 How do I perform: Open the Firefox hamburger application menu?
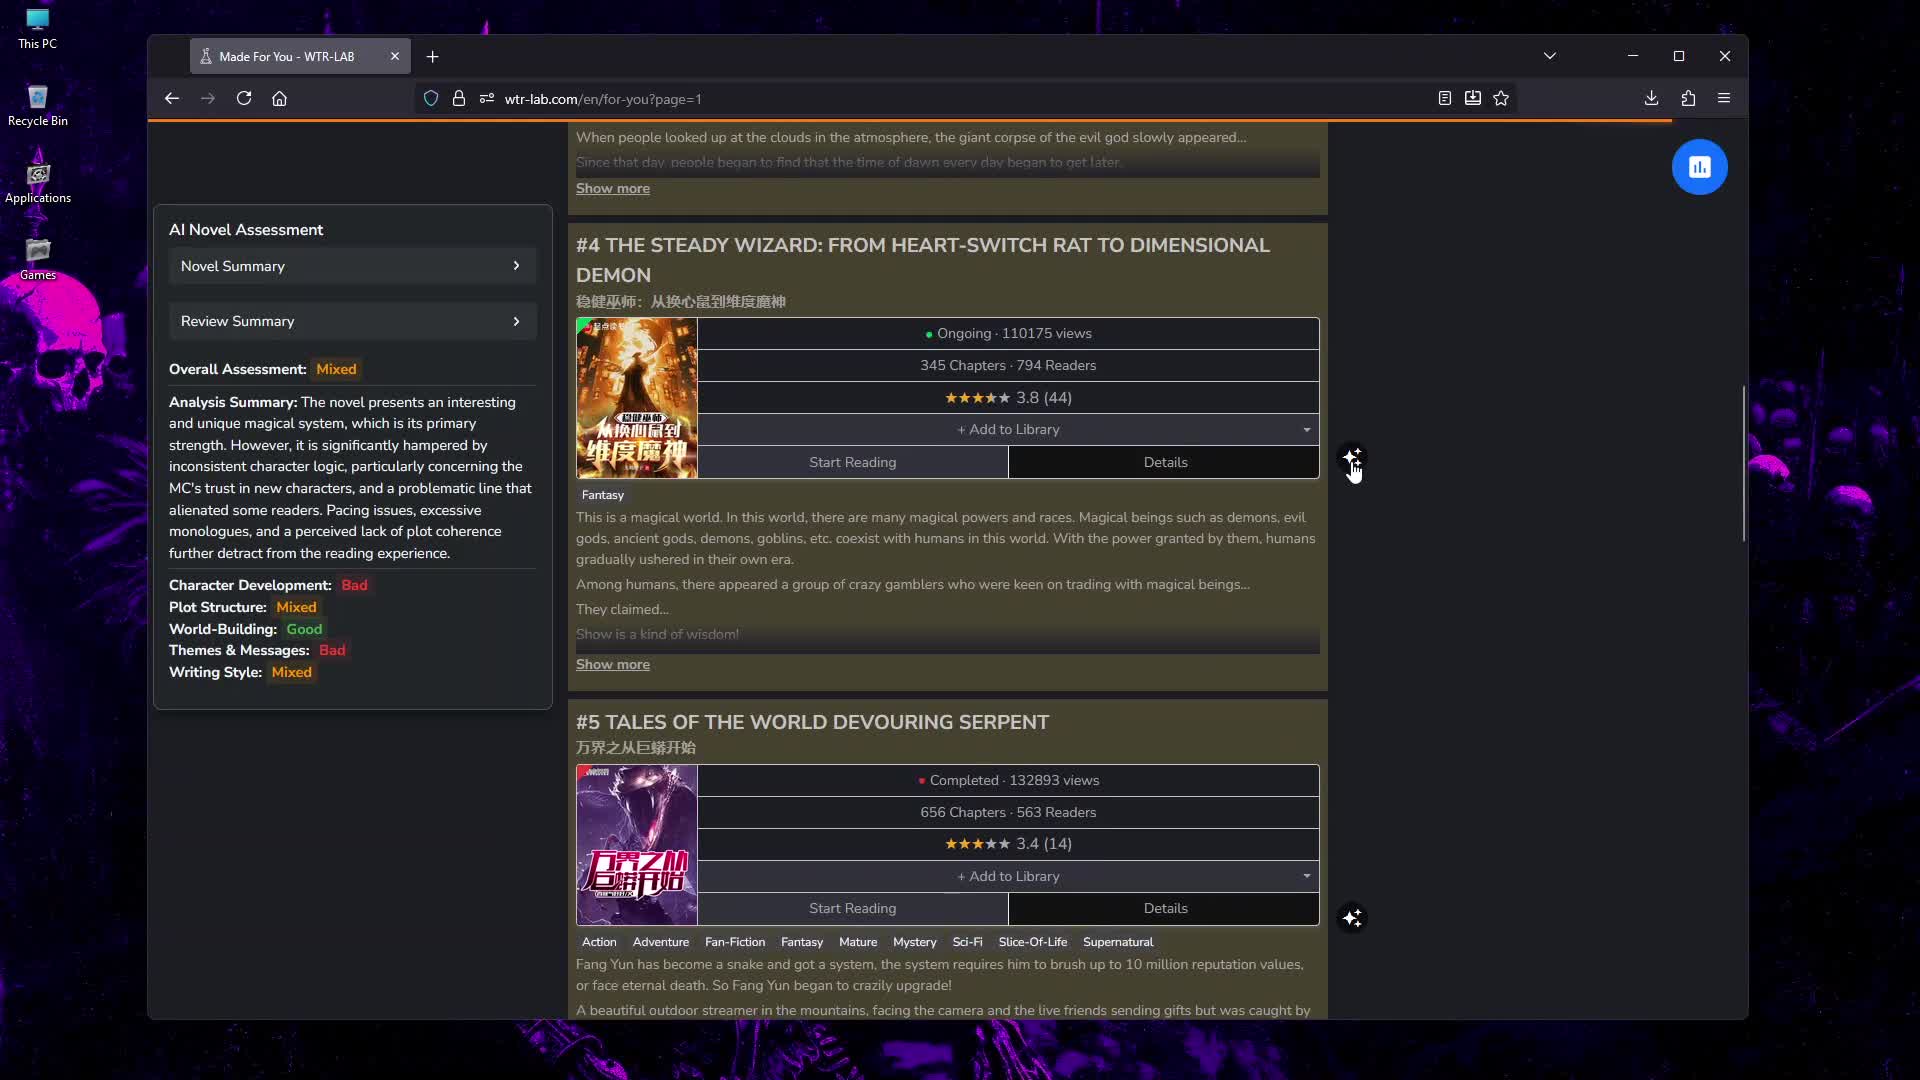pyautogui.click(x=1724, y=98)
